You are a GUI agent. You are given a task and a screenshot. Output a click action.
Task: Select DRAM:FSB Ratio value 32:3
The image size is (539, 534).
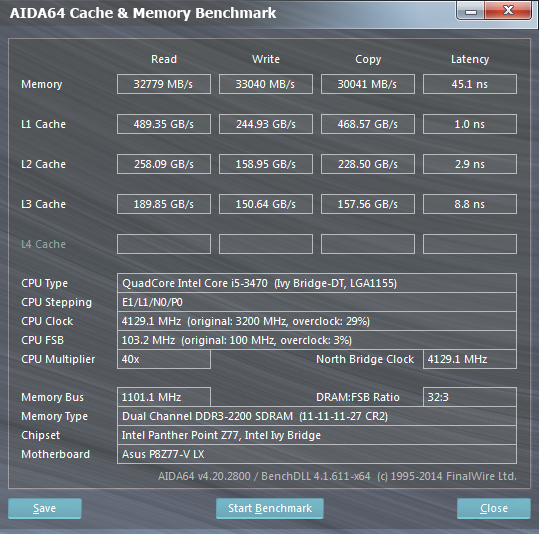point(470,397)
